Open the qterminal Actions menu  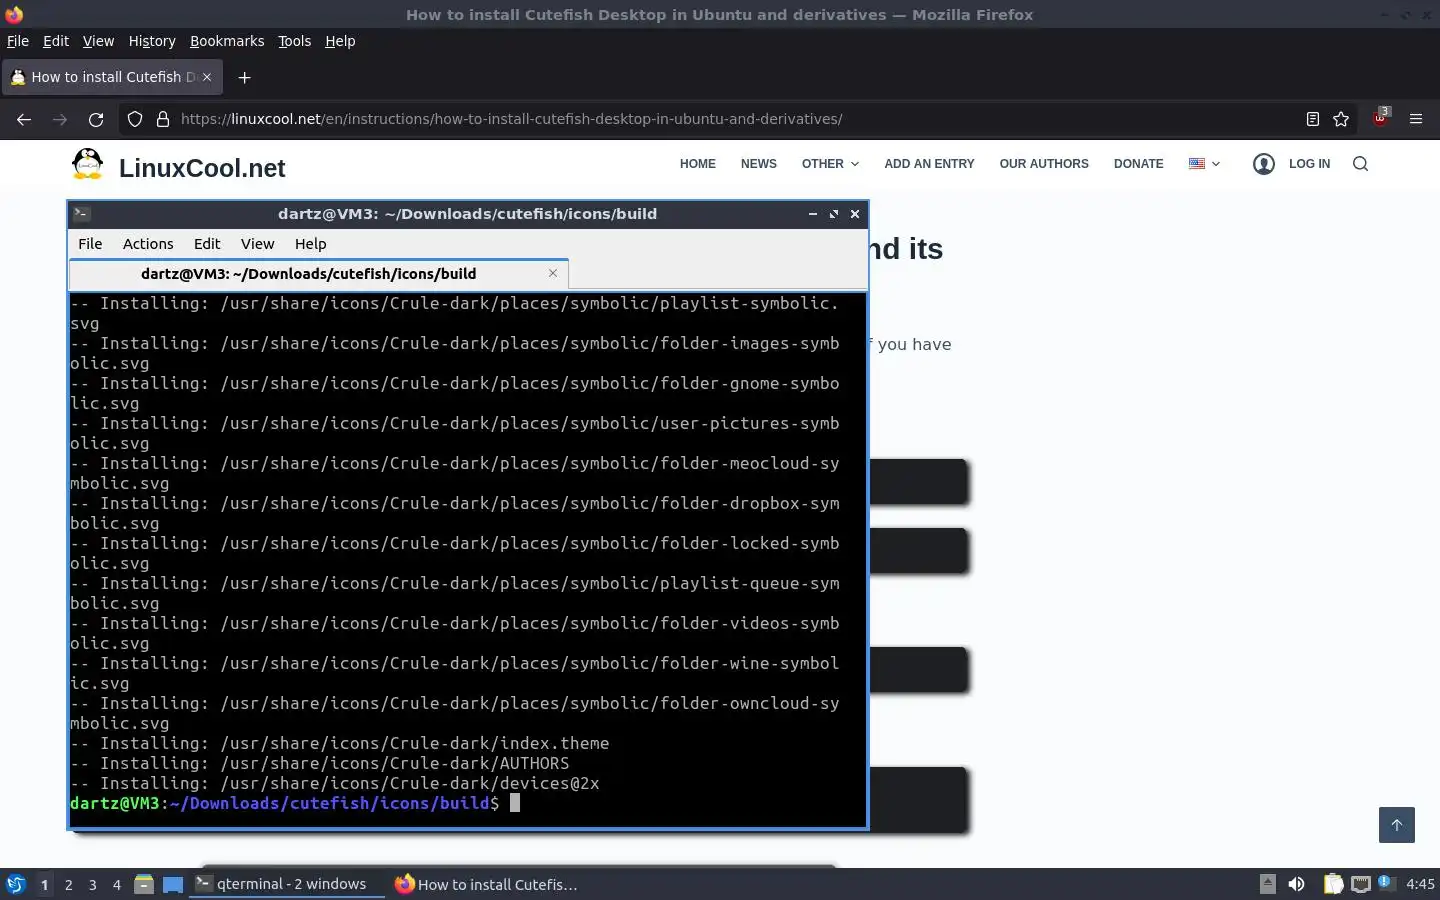(148, 244)
